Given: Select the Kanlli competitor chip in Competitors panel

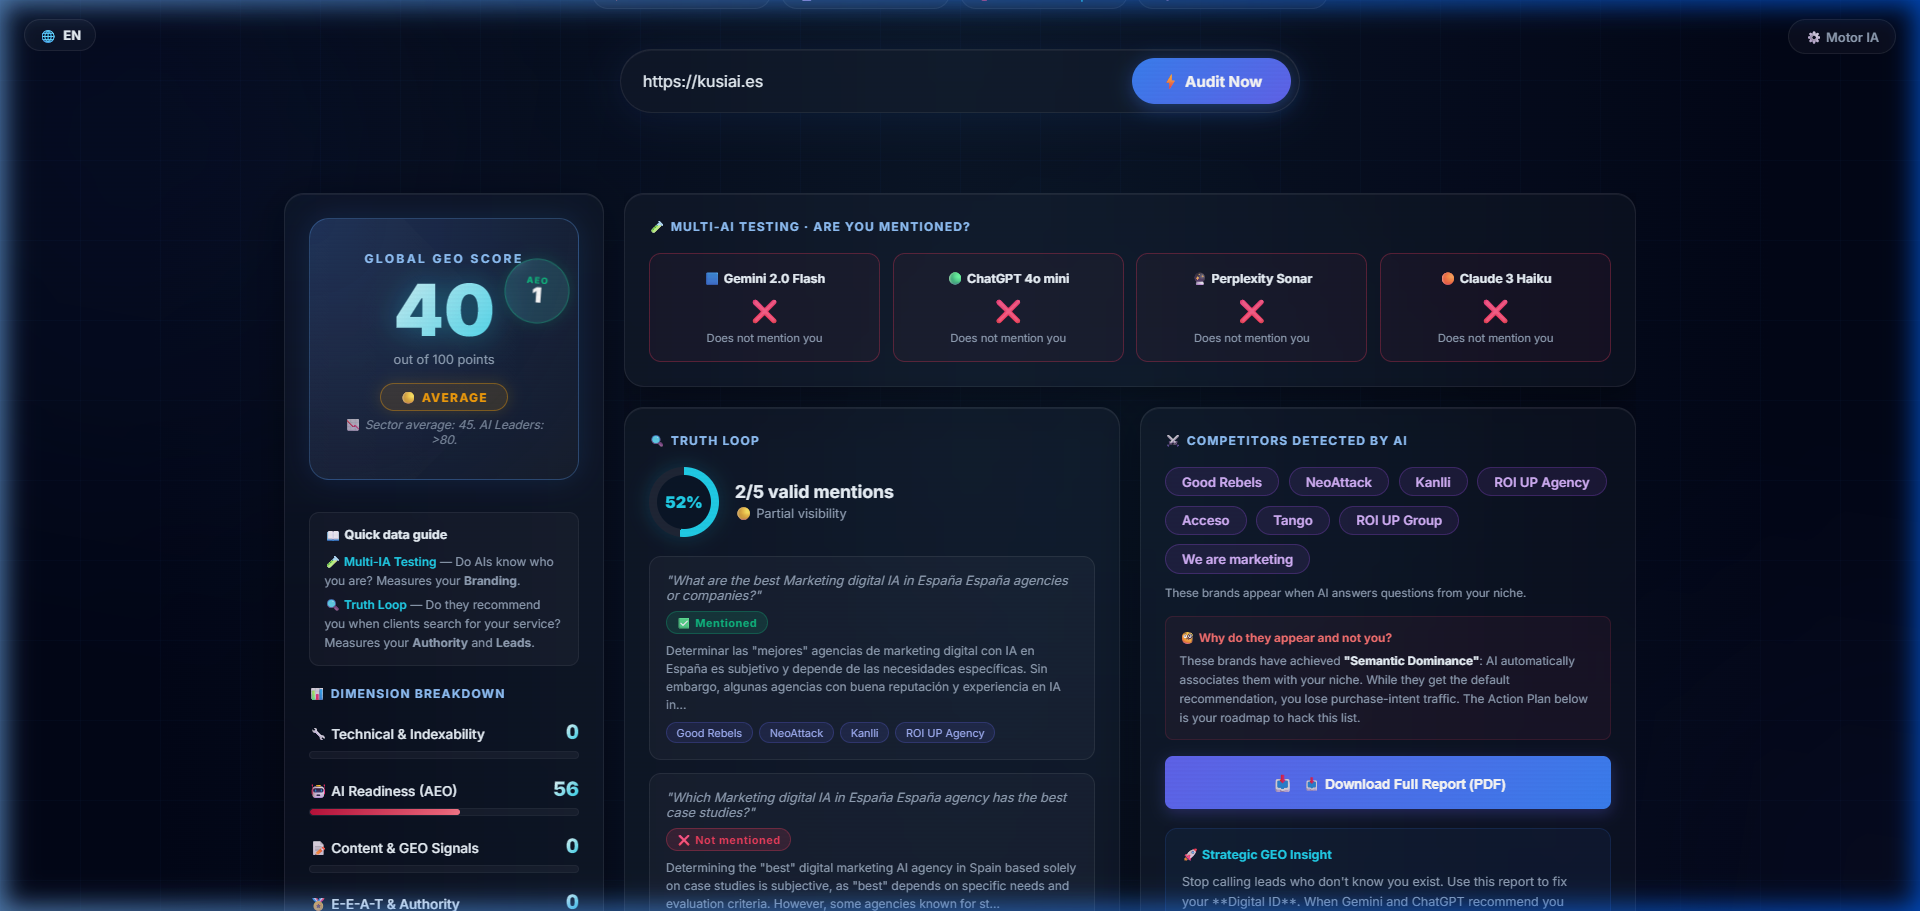Looking at the screenshot, I should [x=1433, y=482].
